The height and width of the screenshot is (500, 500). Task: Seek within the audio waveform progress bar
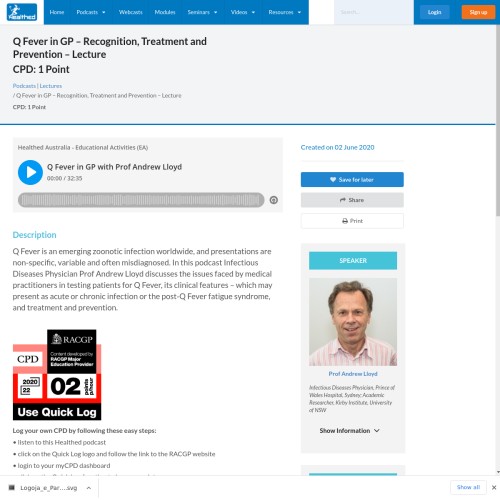point(141,200)
